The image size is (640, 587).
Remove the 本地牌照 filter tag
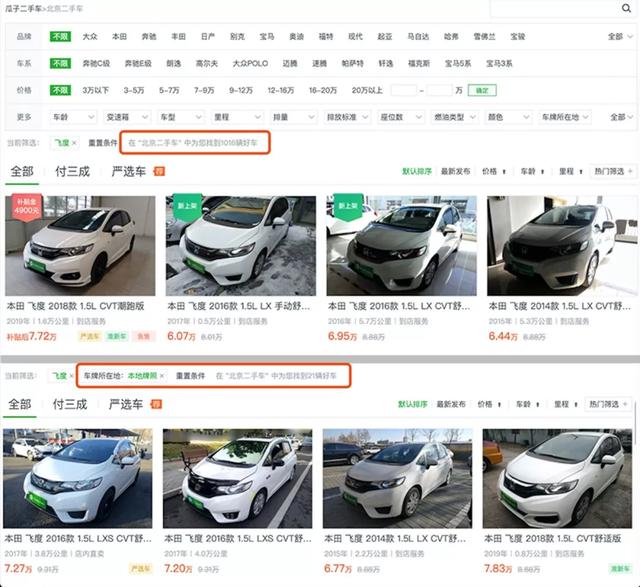pos(162,376)
